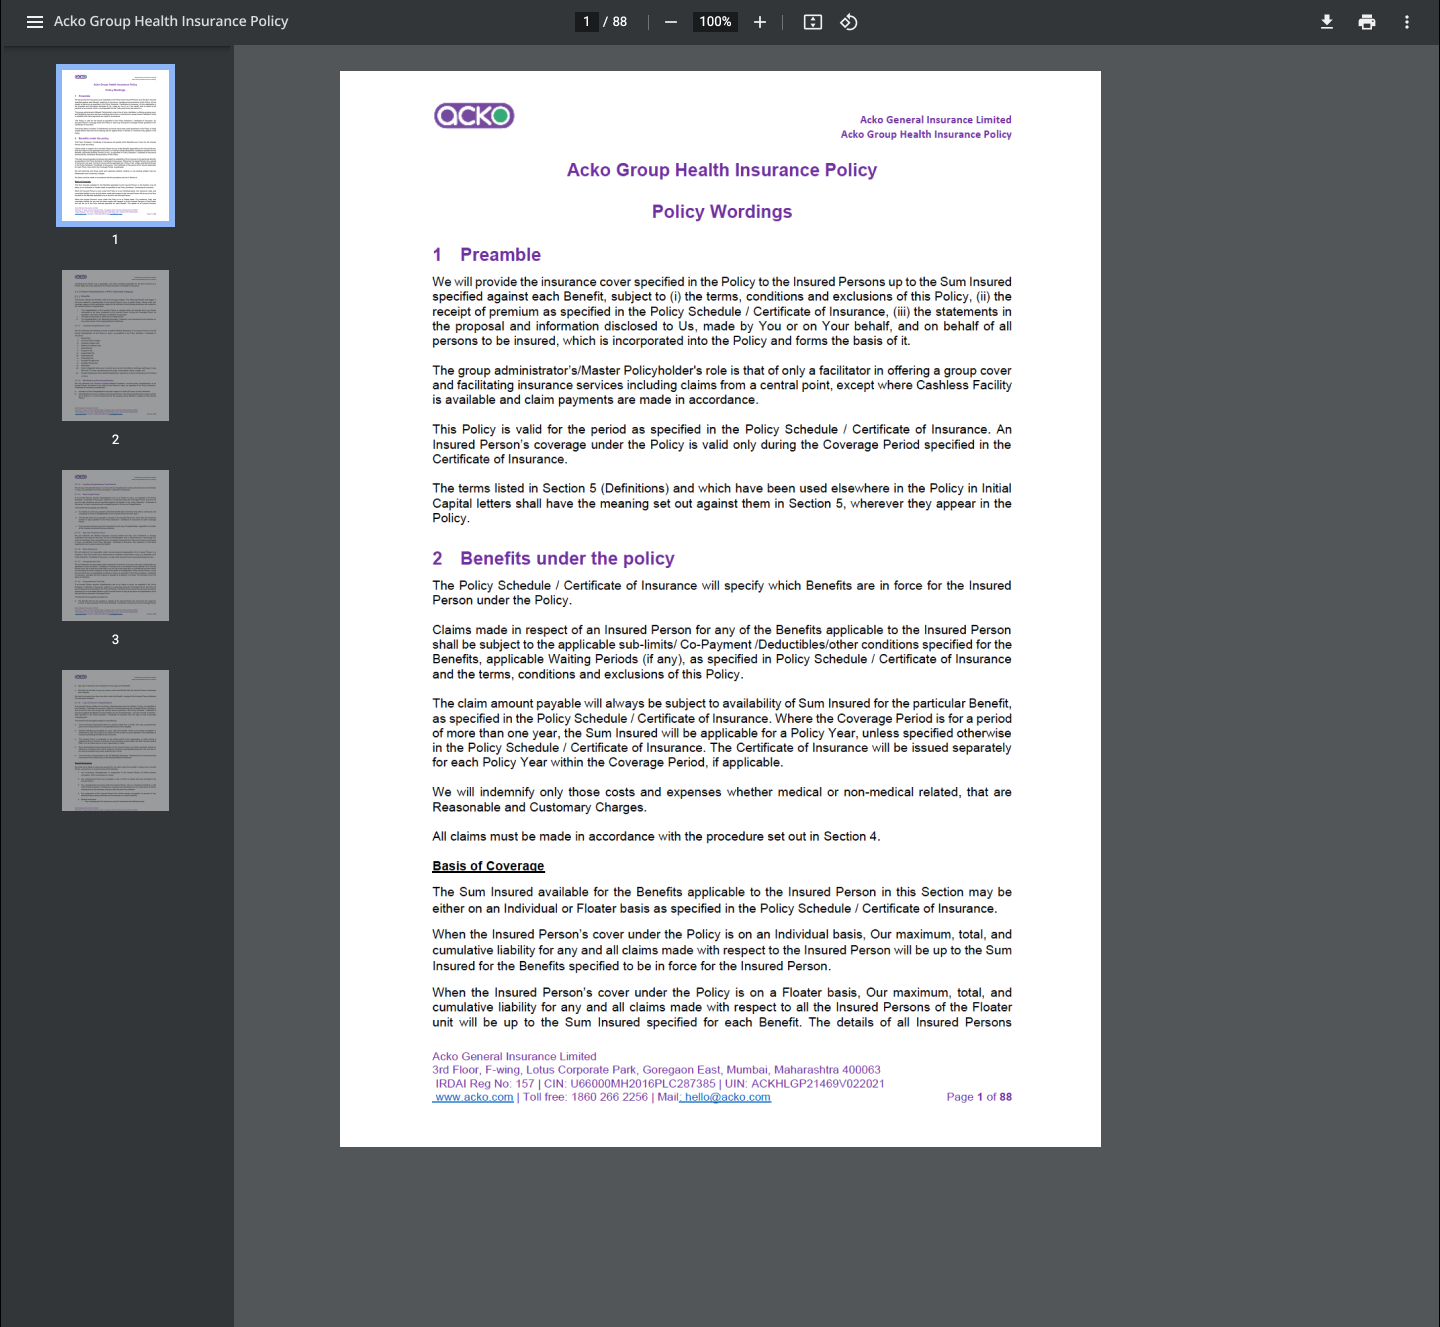Click the 'Acko Group Health Insurance Policy' title in toolbar
The height and width of the screenshot is (1327, 1440).
171,21
